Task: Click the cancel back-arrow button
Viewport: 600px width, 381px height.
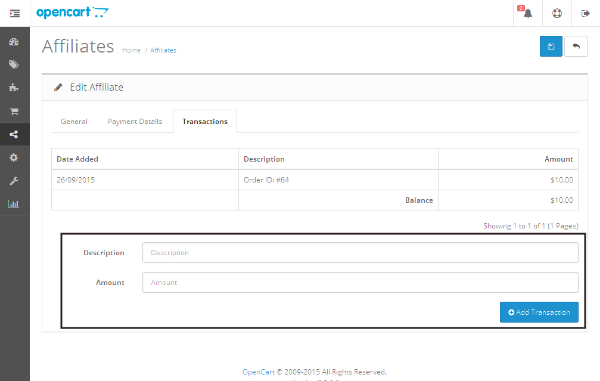Action: click(x=576, y=46)
